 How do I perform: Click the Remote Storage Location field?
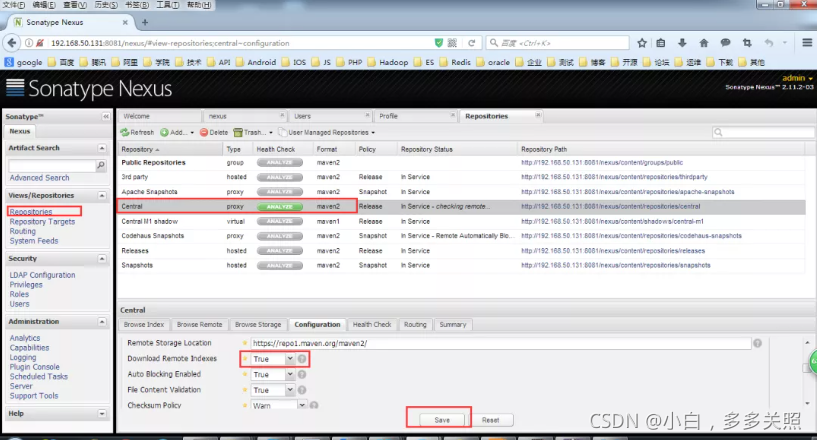[x=501, y=343]
